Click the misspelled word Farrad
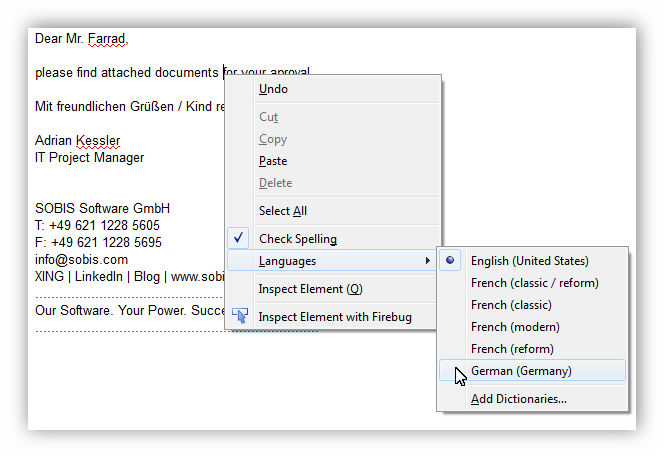 tap(106, 39)
